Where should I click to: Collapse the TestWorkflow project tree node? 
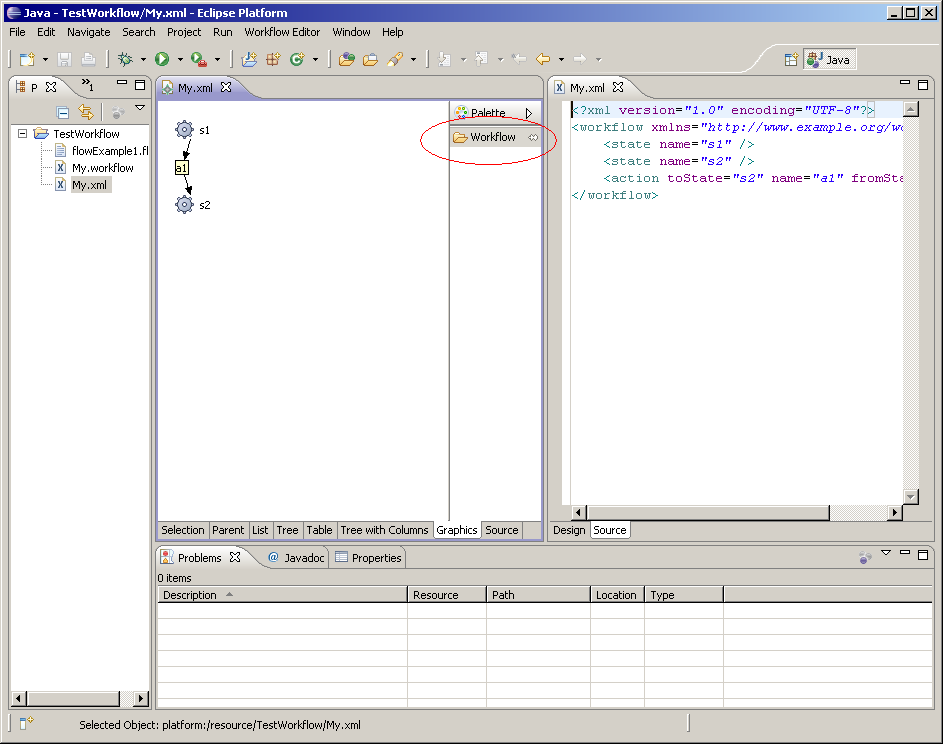point(23,134)
